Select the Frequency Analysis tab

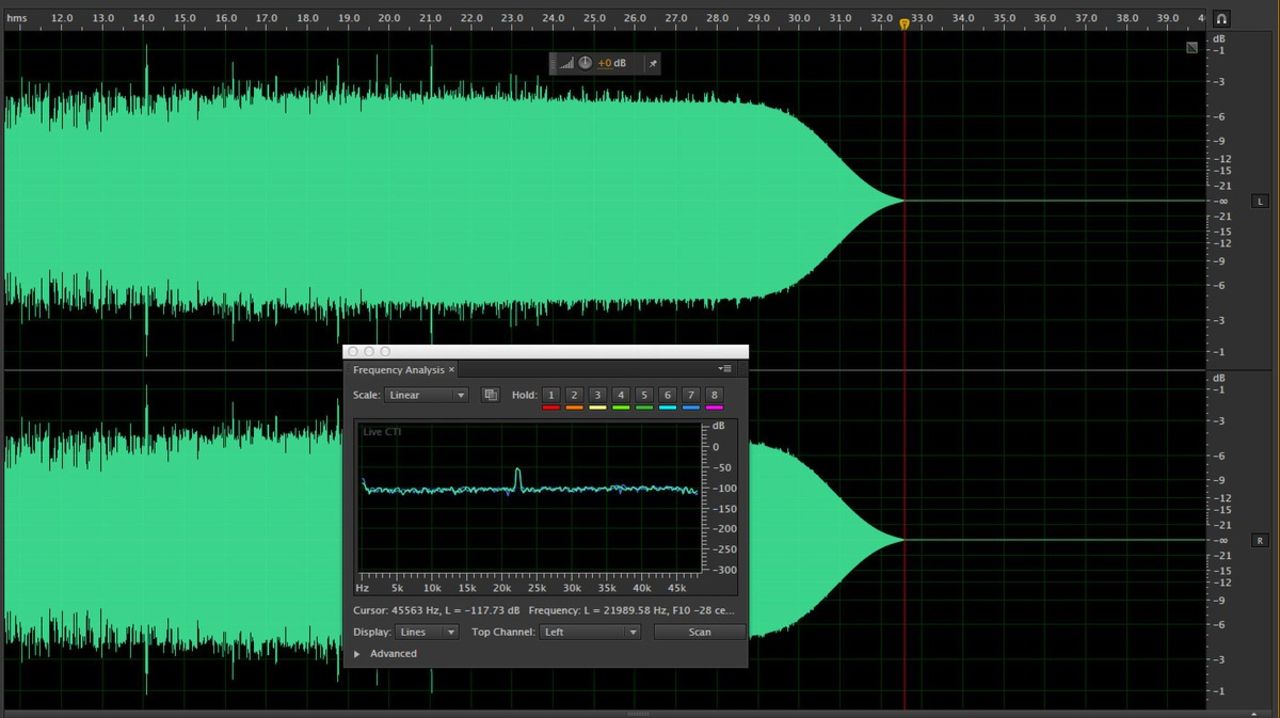[x=398, y=370]
